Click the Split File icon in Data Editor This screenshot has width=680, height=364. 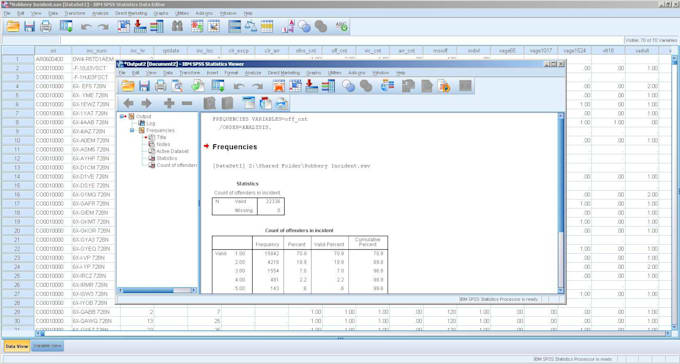coord(235,26)
